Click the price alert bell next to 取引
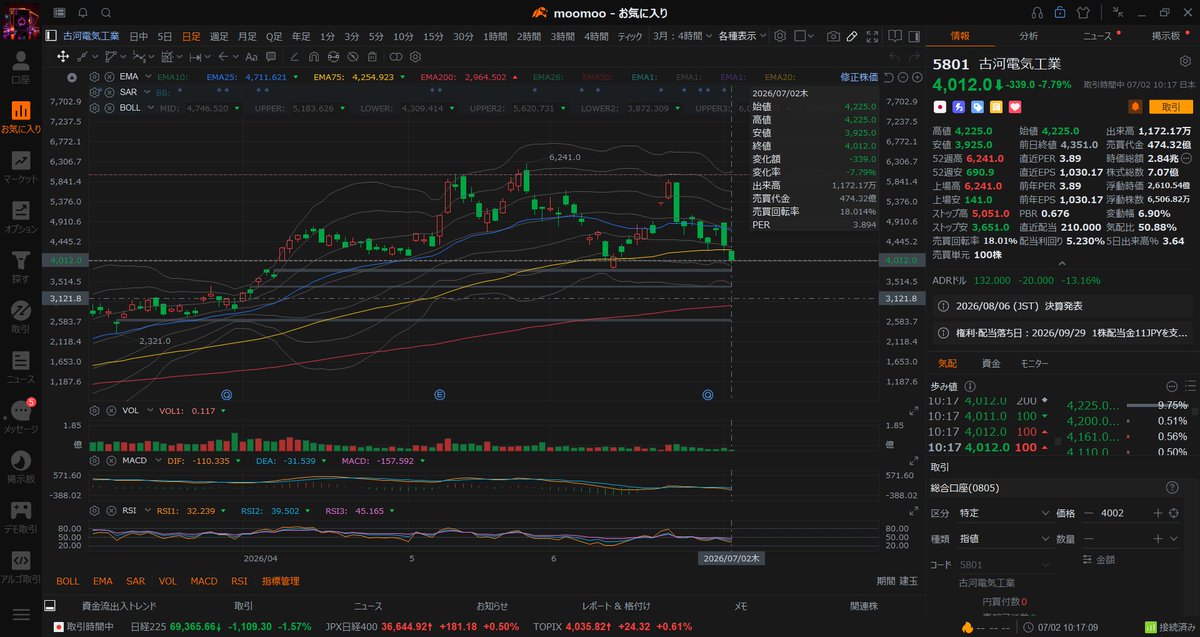Viewport: 1200px width, 637px height. coord(1135,106)
